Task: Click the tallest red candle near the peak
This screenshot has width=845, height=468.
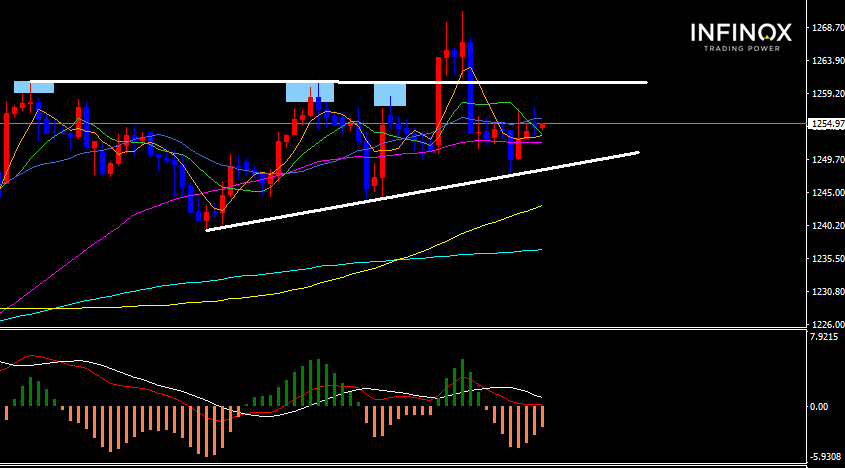Action: point(439,101)
